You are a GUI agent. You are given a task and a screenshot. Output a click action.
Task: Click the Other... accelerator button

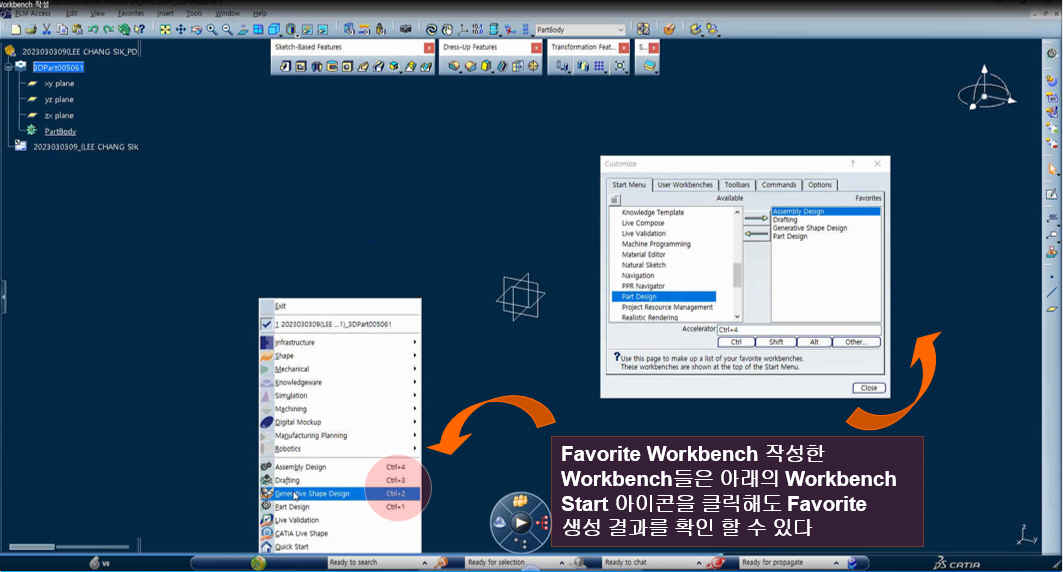[856, 342]
